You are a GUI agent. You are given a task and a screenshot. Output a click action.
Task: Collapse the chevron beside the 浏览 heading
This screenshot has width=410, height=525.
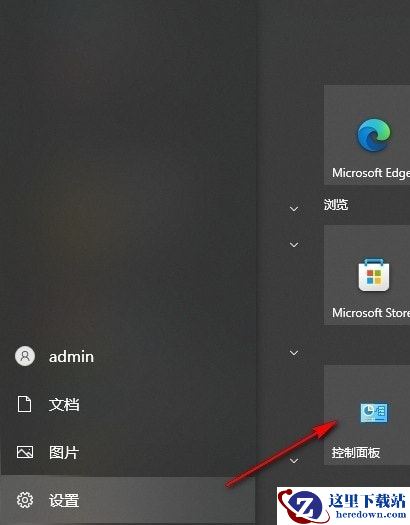tap(294, 209)
